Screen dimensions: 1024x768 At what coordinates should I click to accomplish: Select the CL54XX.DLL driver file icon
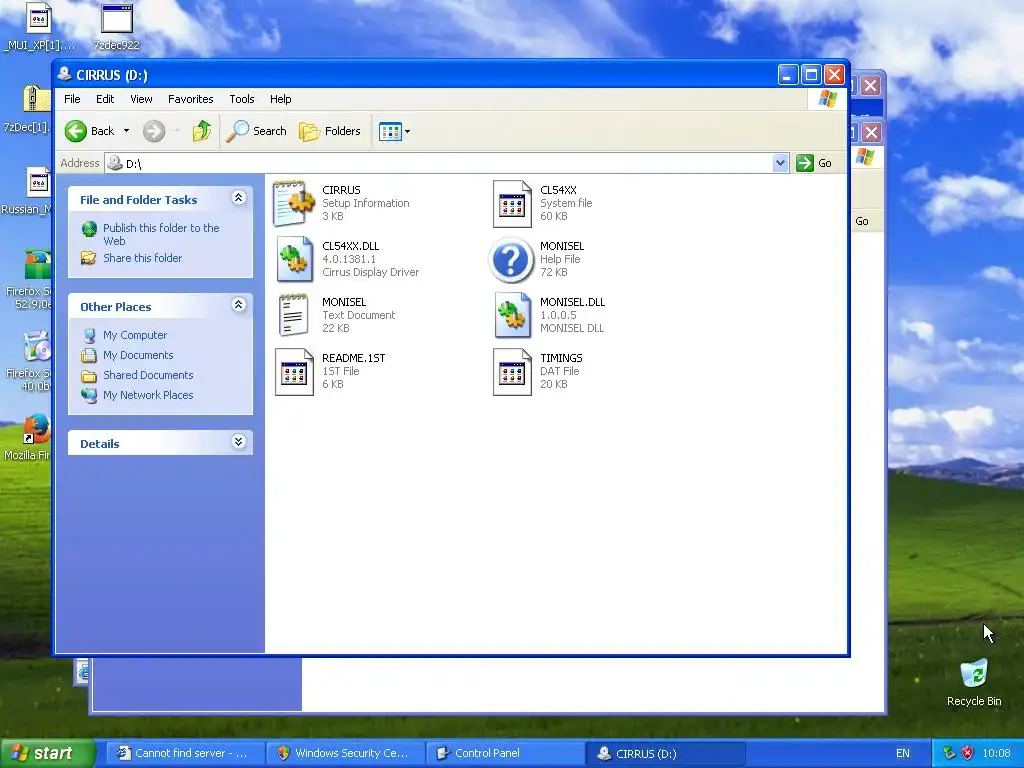[x=294, y=259]
